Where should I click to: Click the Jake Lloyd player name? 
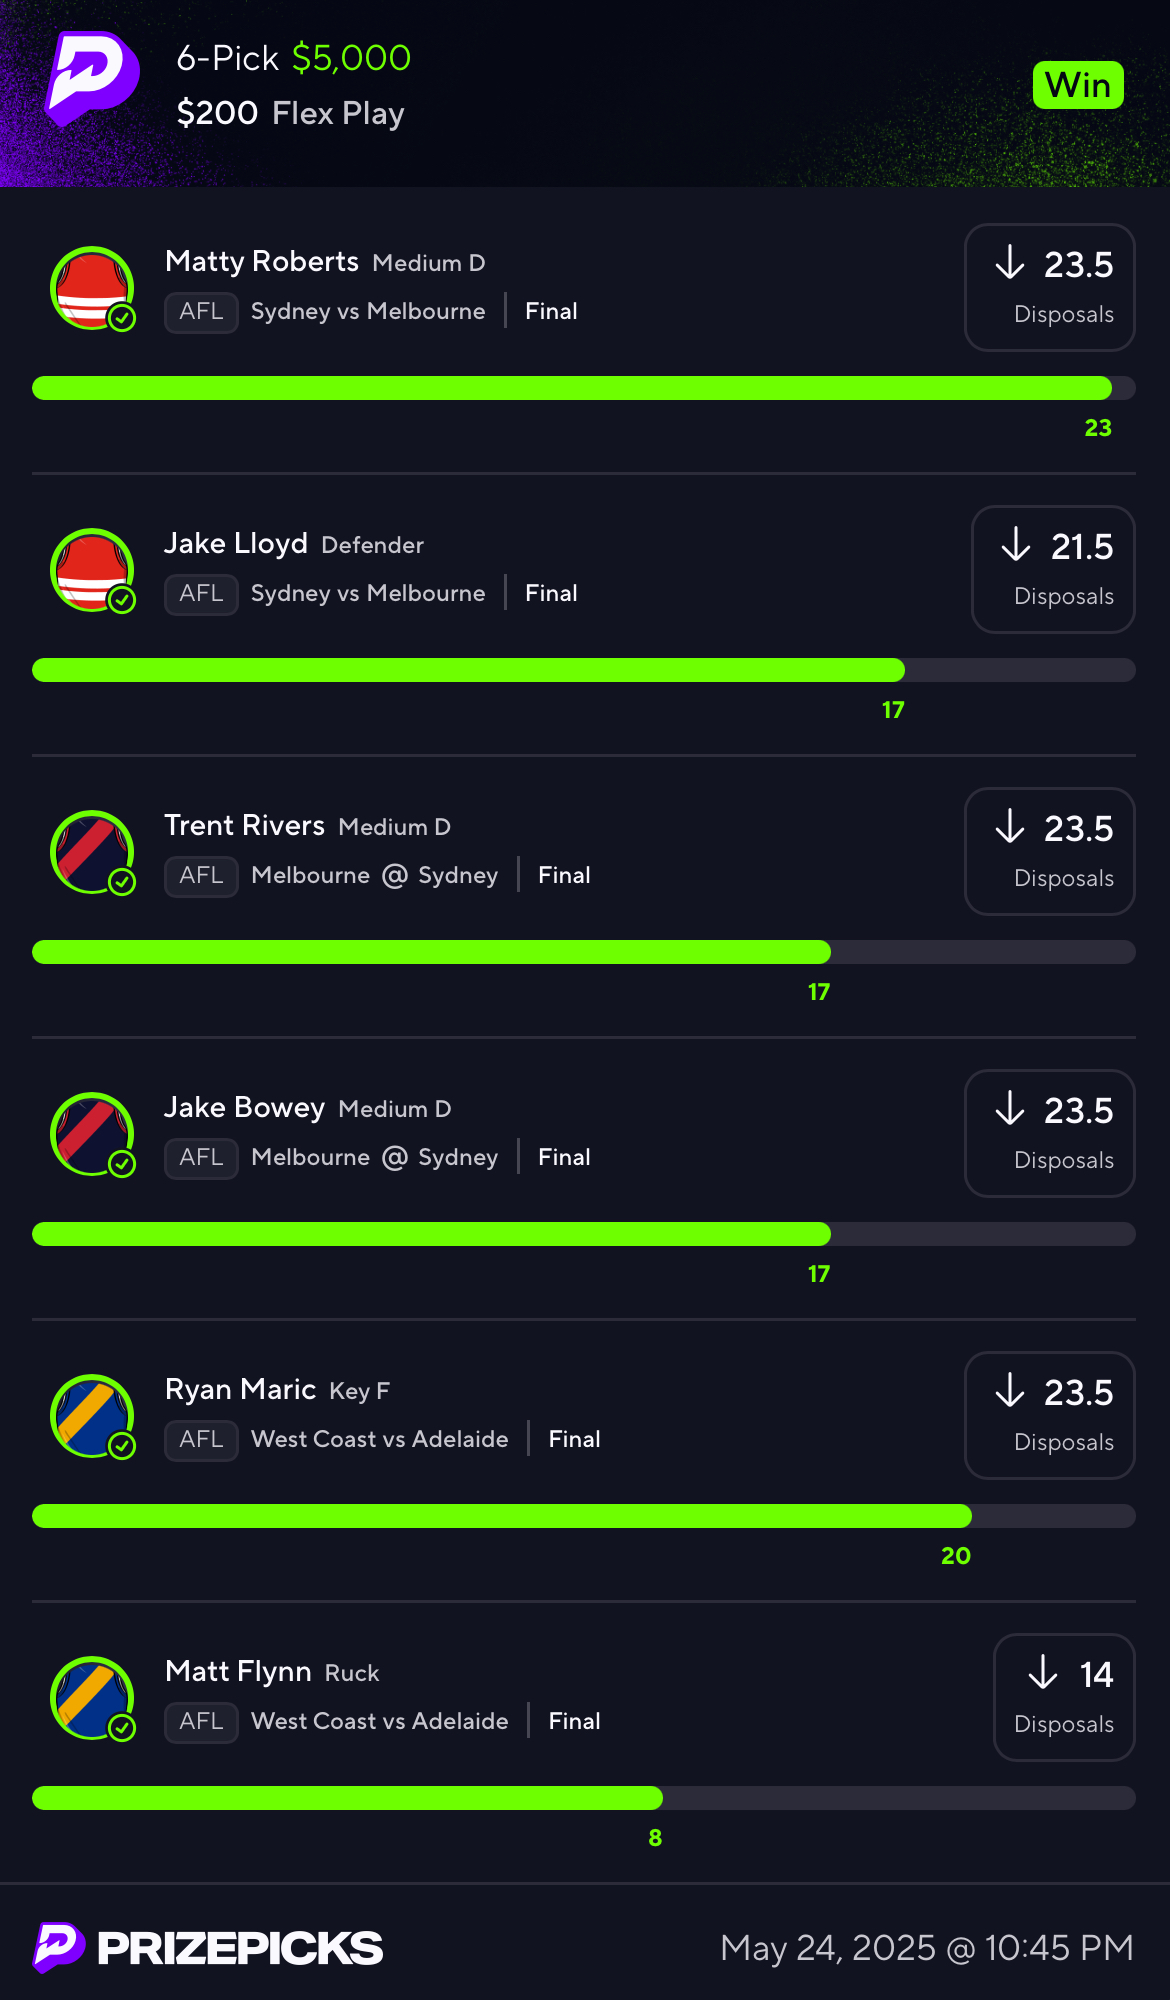(x=236, y=543)
